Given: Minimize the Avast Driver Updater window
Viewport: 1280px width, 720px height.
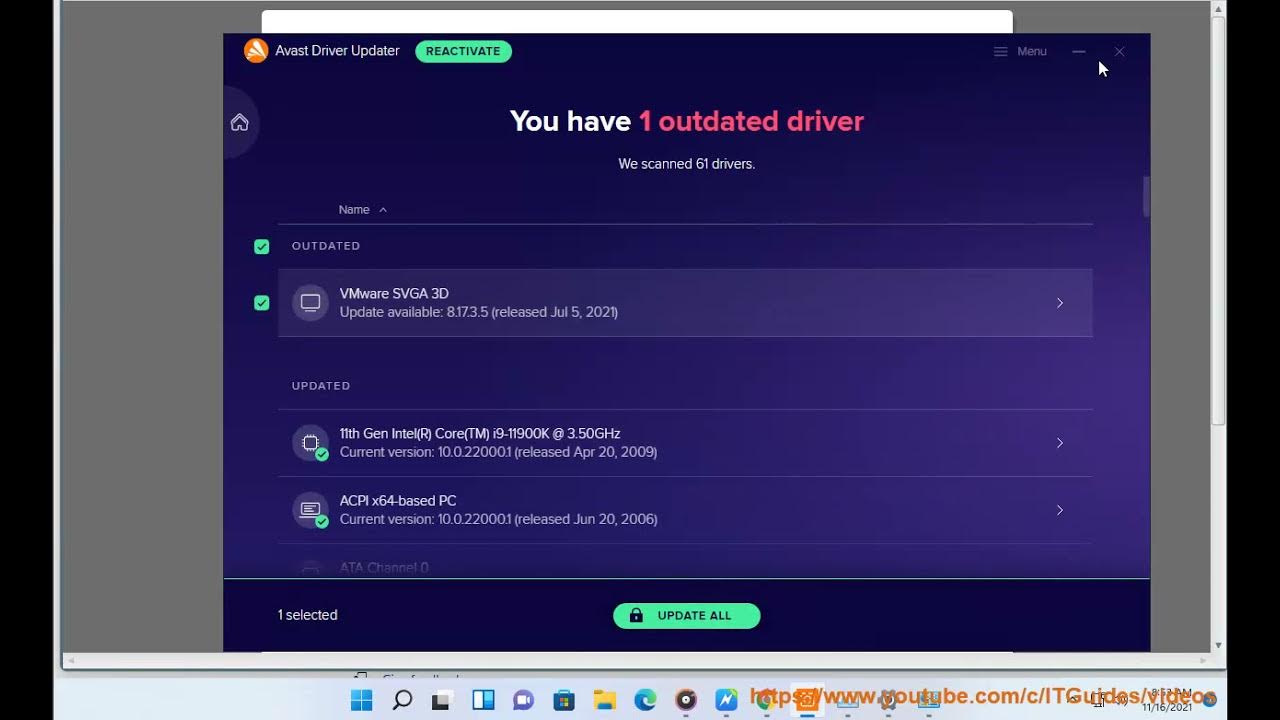Looking at the screenshot, I should pos(1078,51).
